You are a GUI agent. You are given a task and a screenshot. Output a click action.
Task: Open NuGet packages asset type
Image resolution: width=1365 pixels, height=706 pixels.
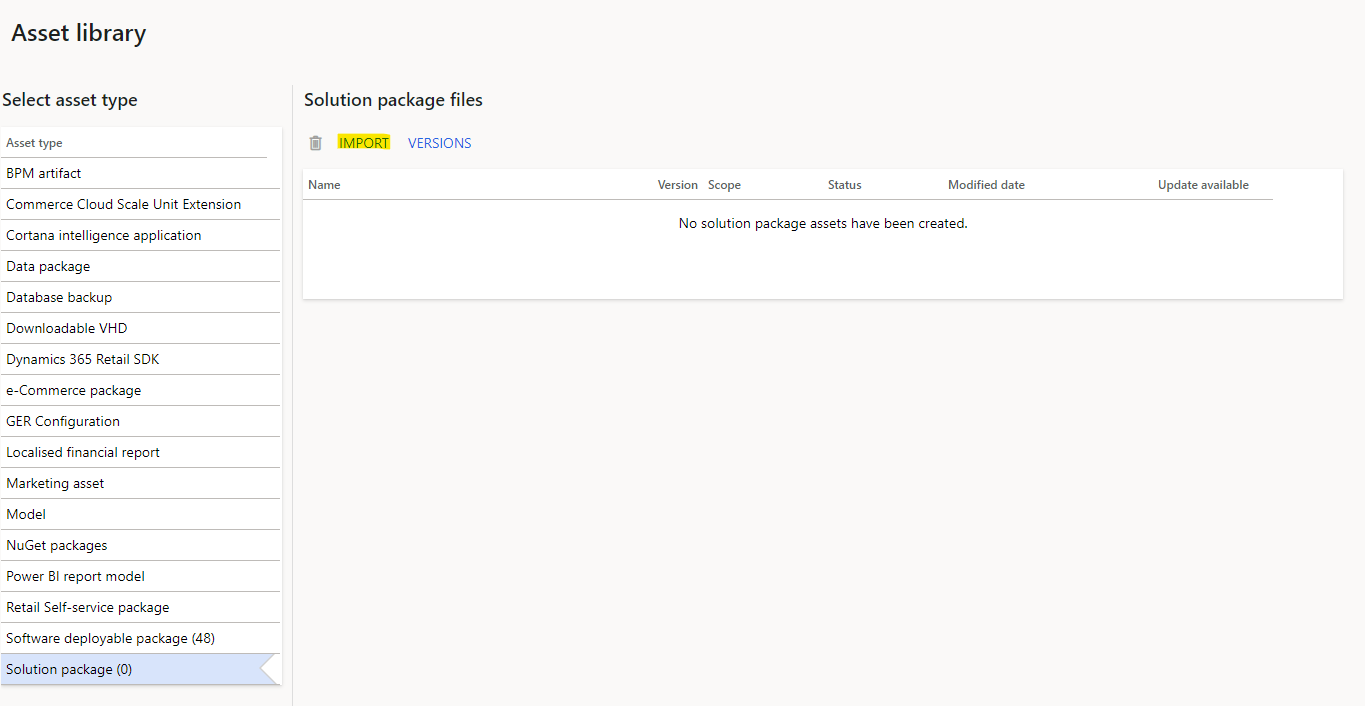(56, 545)
